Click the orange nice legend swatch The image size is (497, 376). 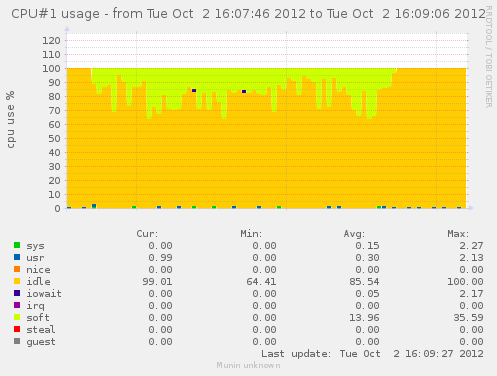click(x=17, y=269)
